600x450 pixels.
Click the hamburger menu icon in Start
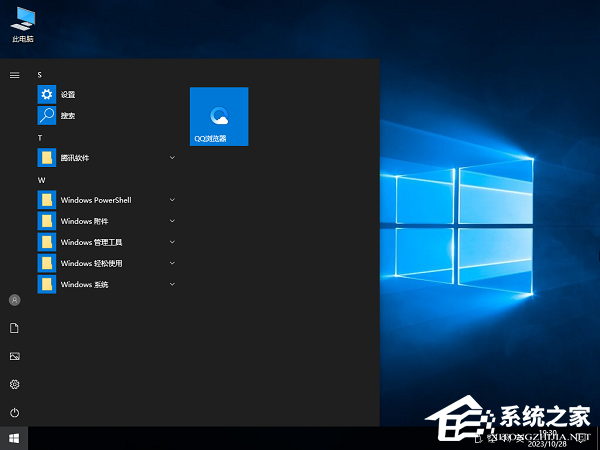14,75
